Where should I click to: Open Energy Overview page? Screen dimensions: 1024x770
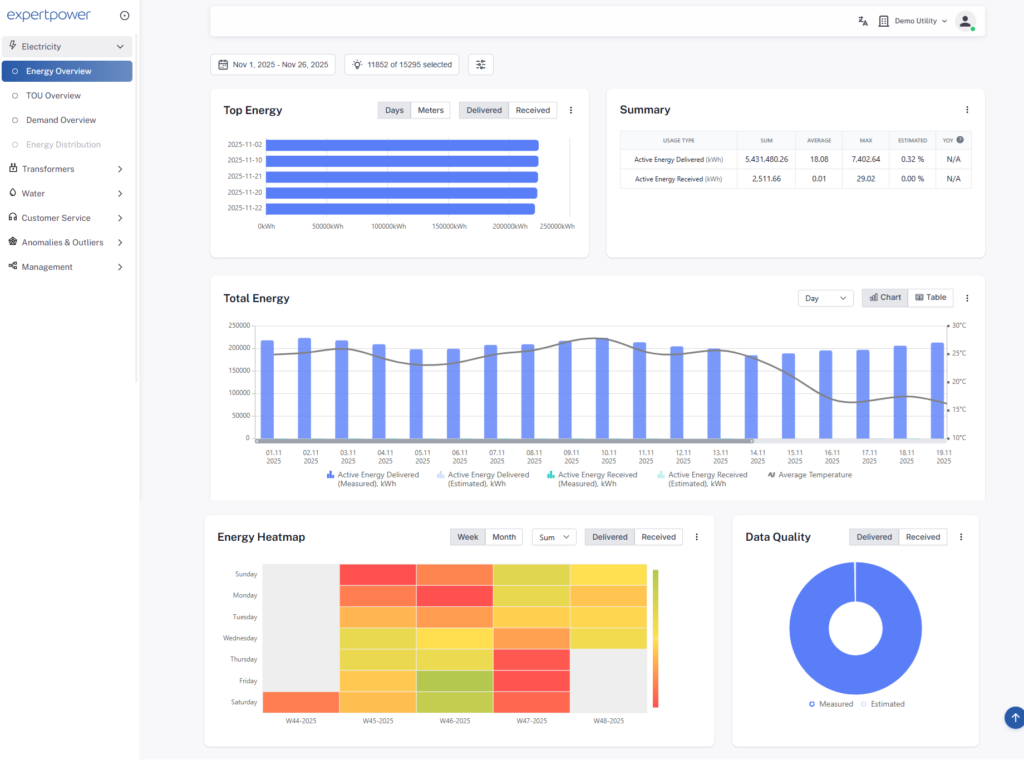click(x=67, y=71)
